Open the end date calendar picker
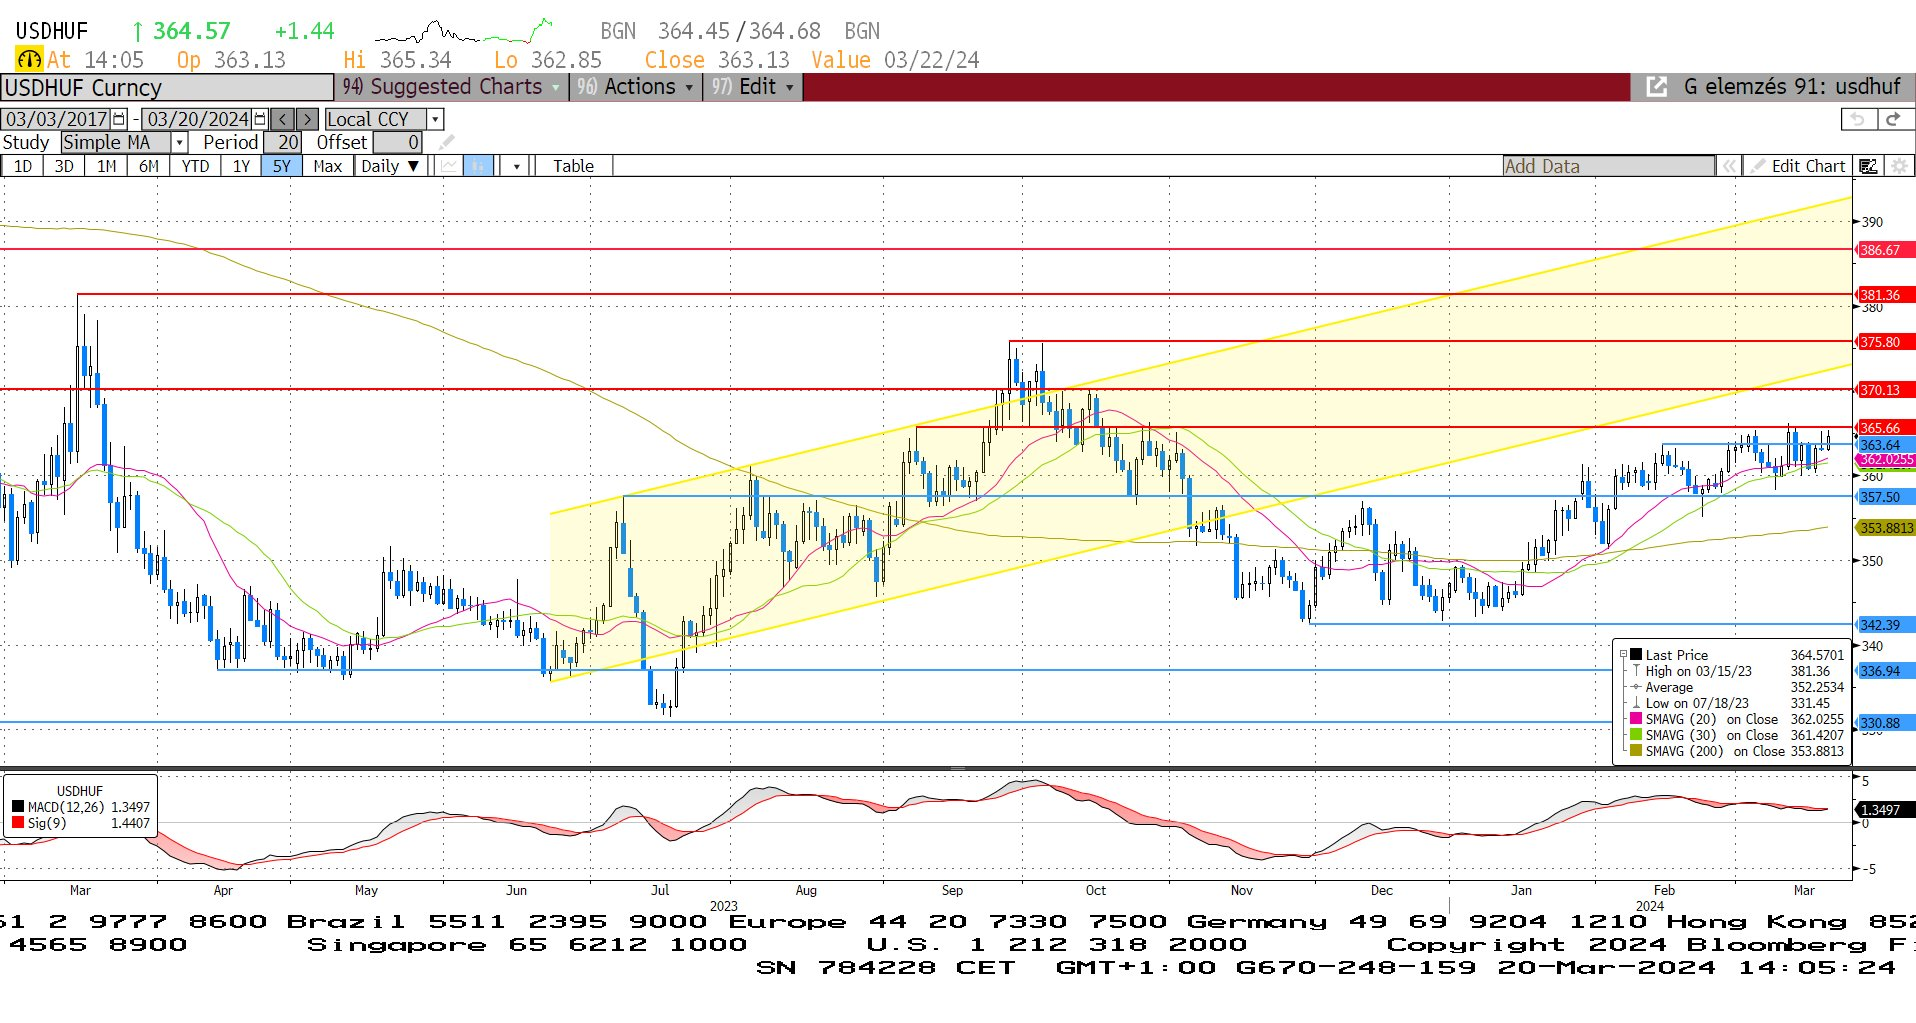1916x1023 pixels. (x=260, y=119)
